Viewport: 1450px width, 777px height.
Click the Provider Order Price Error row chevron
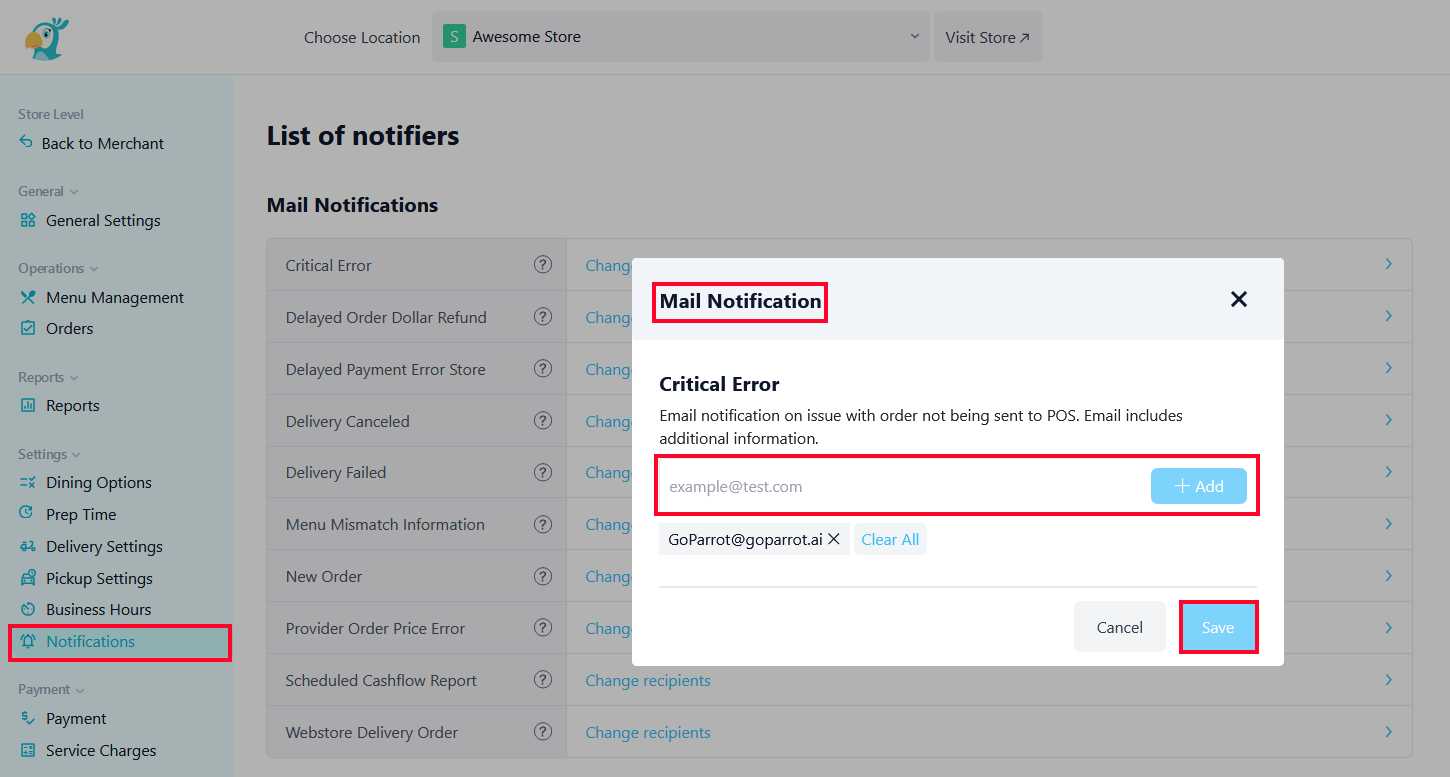tap(1389, 627)
